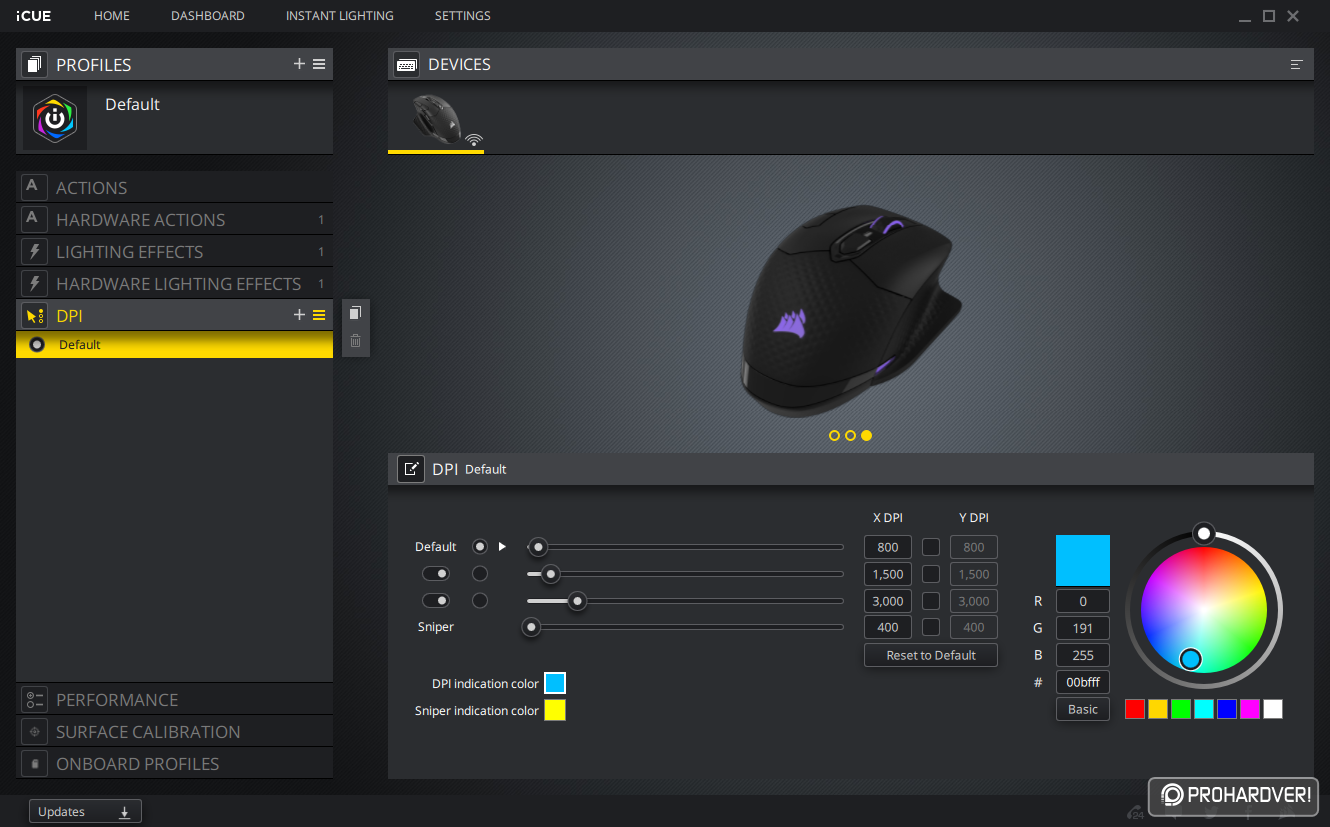This screenshot has width=1330, height=827.
Task: Open the Dashboard tab
Action: 208,16
